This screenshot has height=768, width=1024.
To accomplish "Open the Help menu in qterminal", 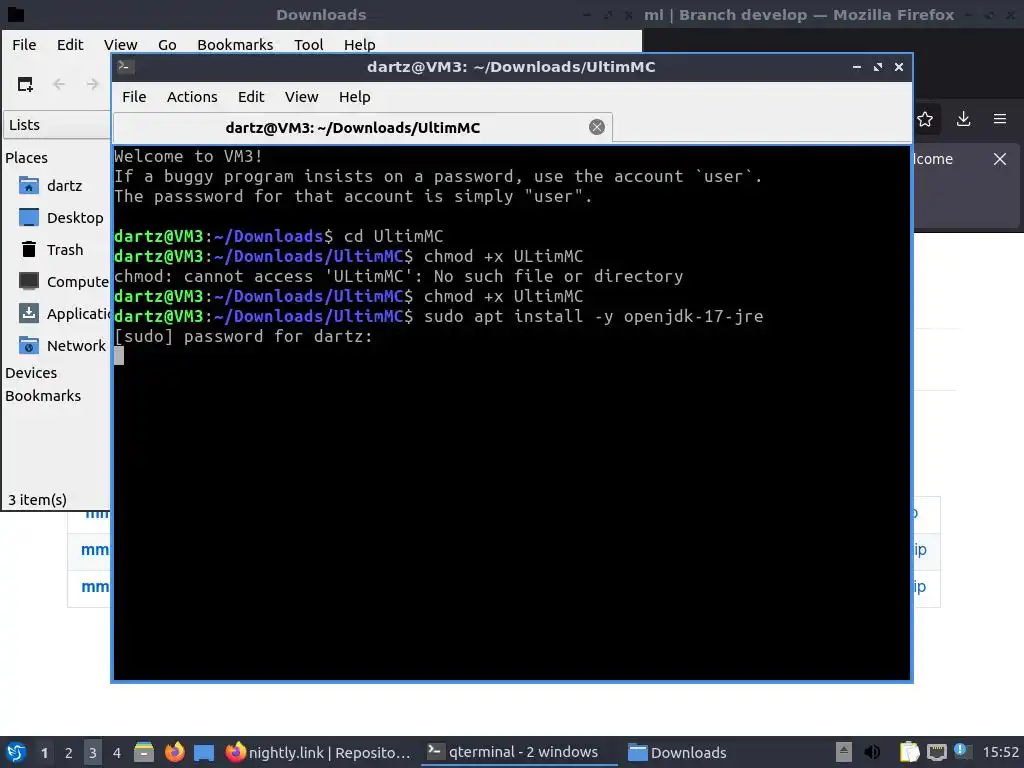I will point(355,97).
